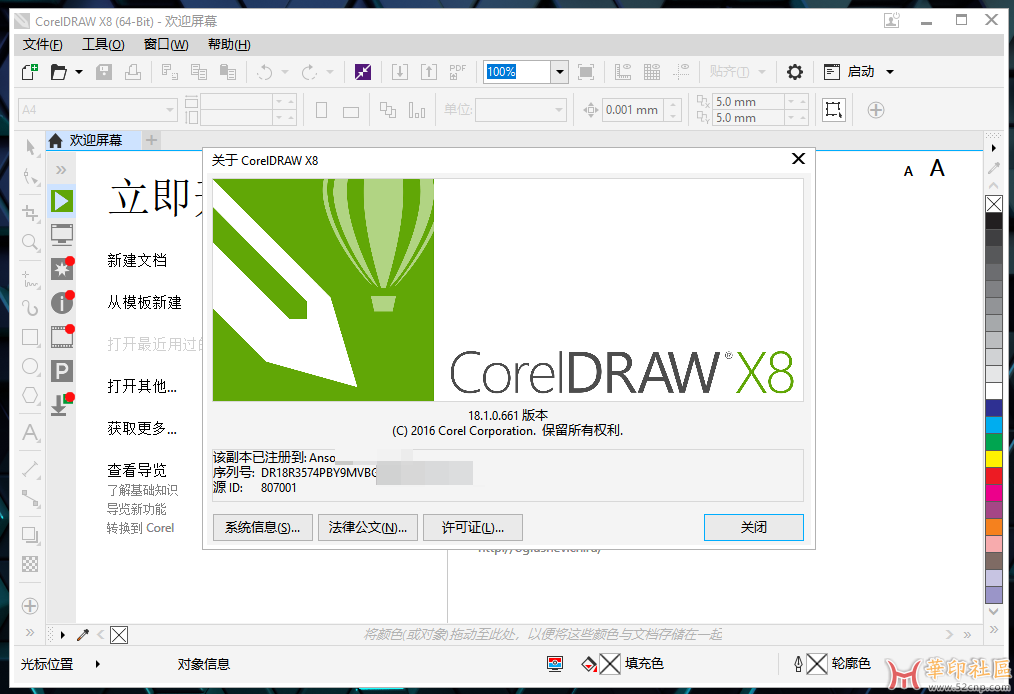Click the 新建文档 link
Viewport: 1014px width, 694px height.
click(137, 261)
